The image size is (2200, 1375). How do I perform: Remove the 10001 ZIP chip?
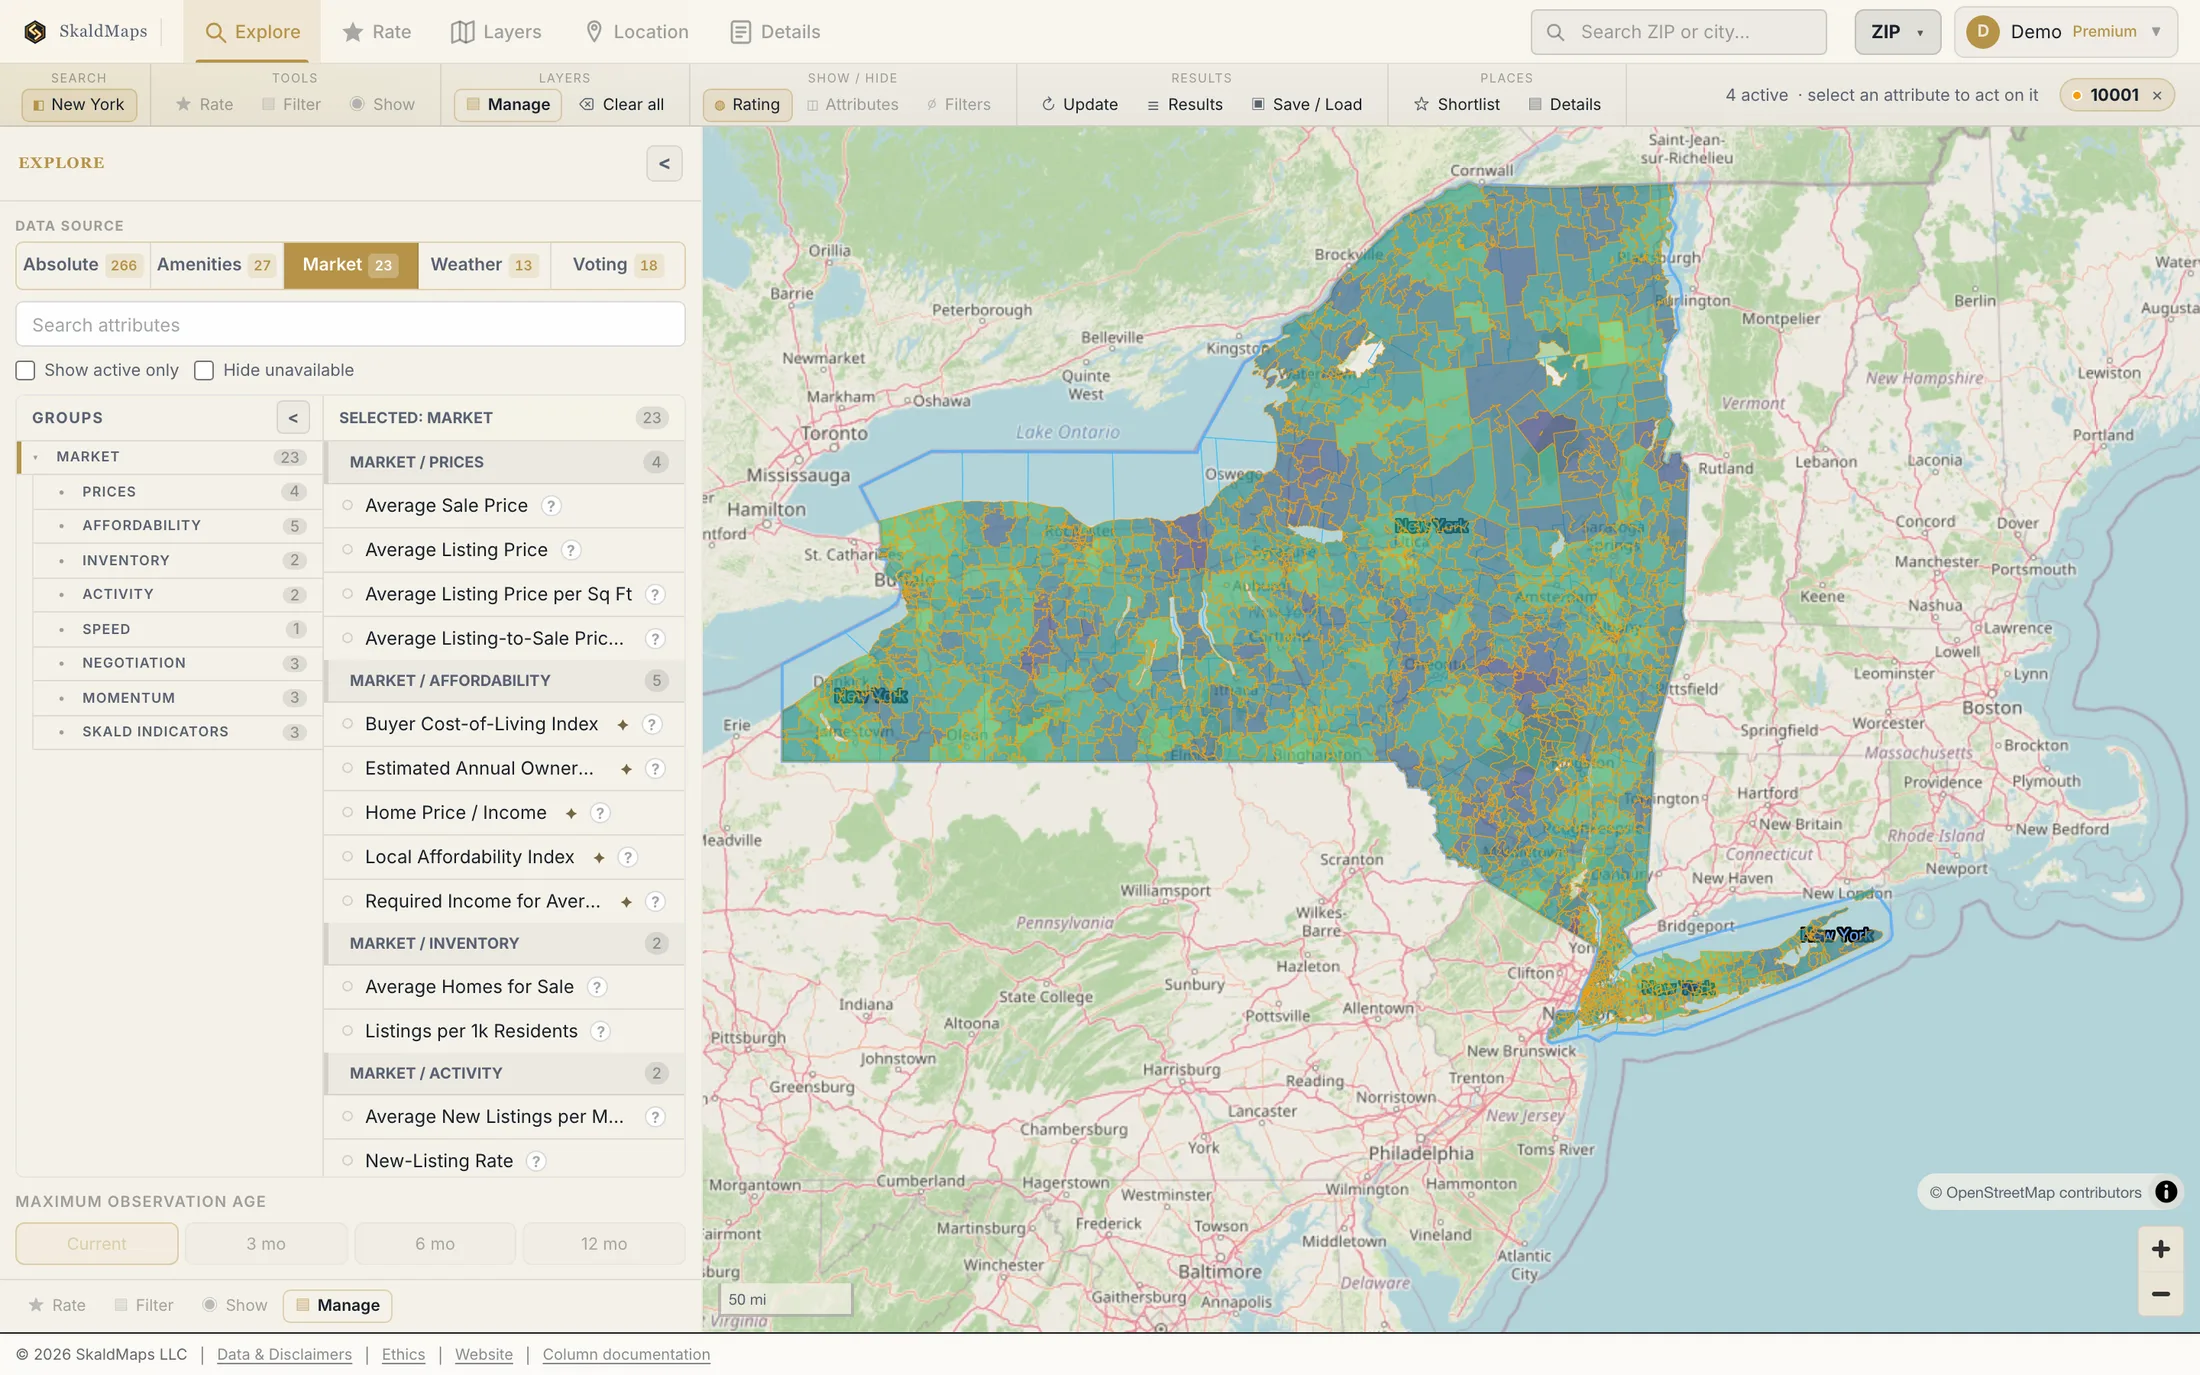(x=2157, y=96)
